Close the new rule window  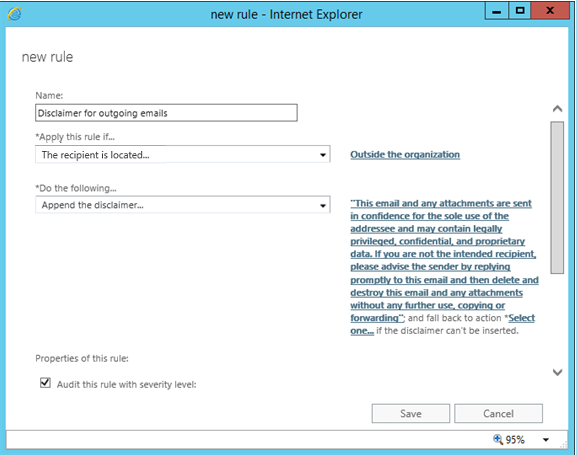click(x=550, y=11)
